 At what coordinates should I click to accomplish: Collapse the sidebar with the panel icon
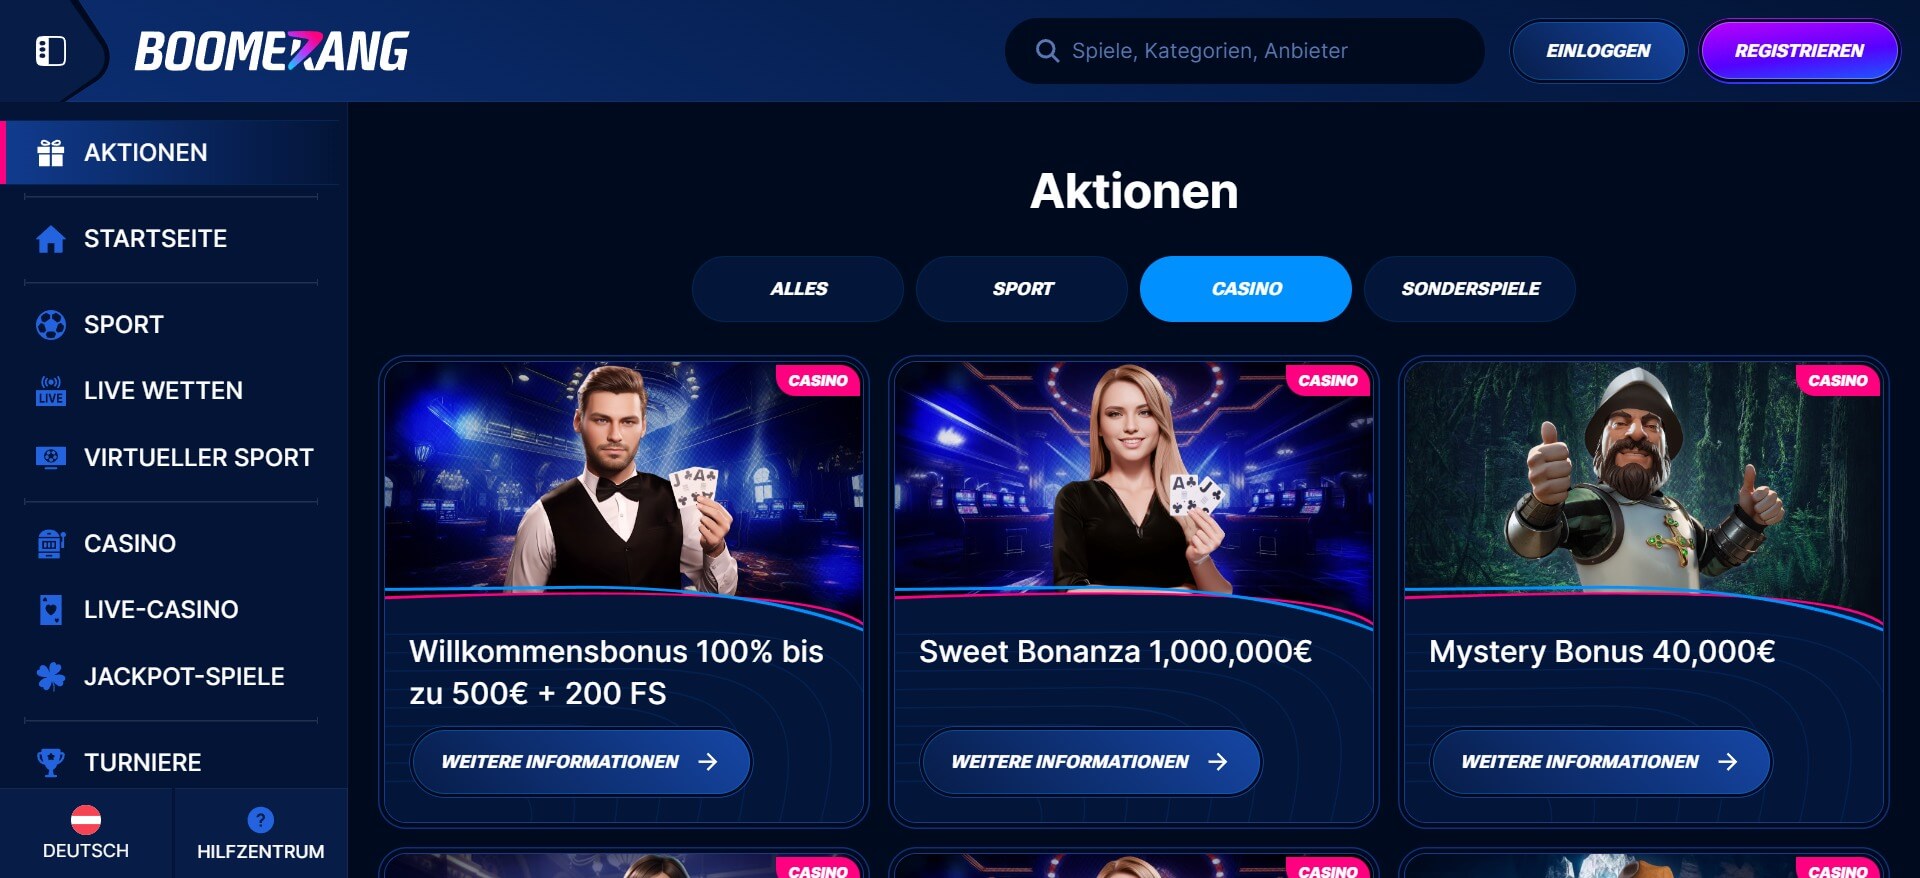pos(51,51)
